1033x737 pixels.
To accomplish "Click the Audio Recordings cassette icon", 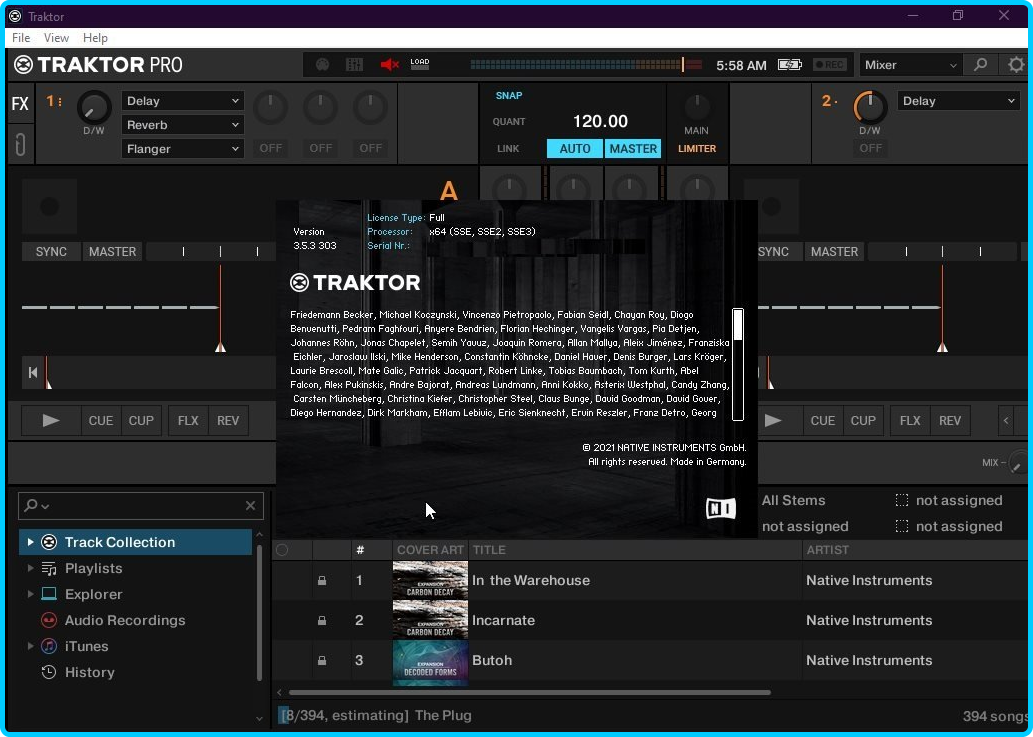I will tap(49, 620).
